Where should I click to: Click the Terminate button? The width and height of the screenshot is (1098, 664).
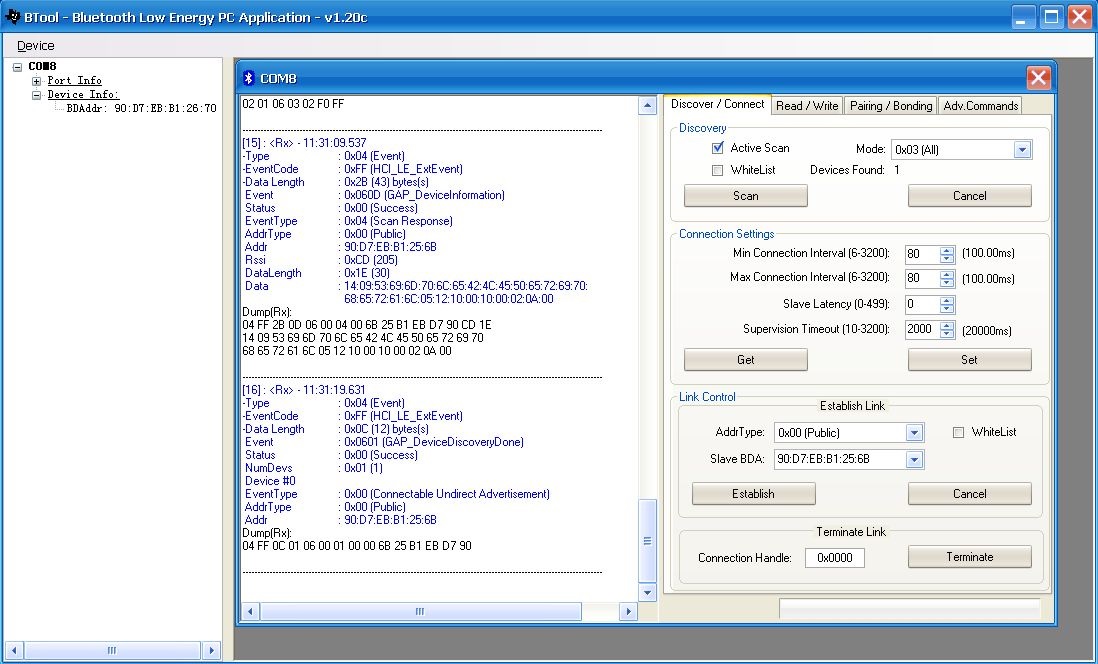tap(970, 557)
